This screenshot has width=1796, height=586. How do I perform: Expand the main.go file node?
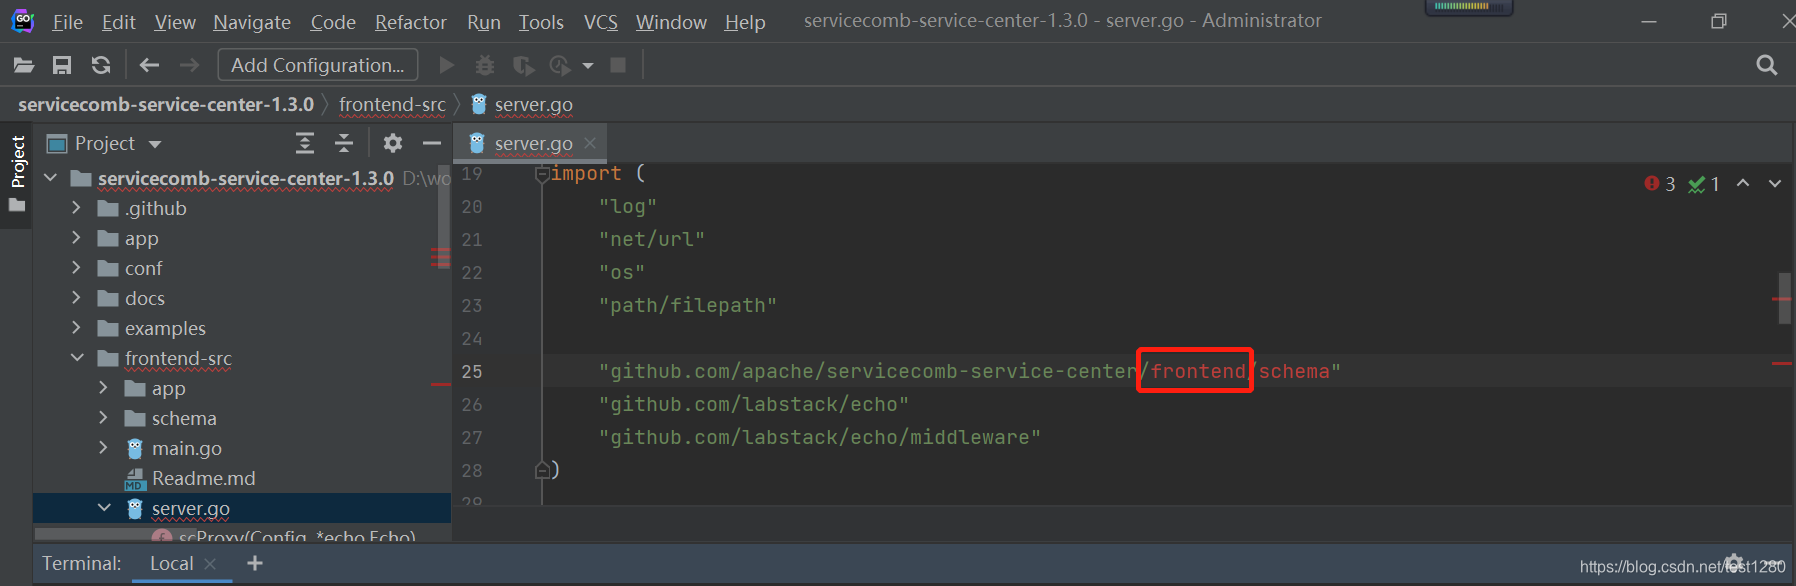(104, 448)
